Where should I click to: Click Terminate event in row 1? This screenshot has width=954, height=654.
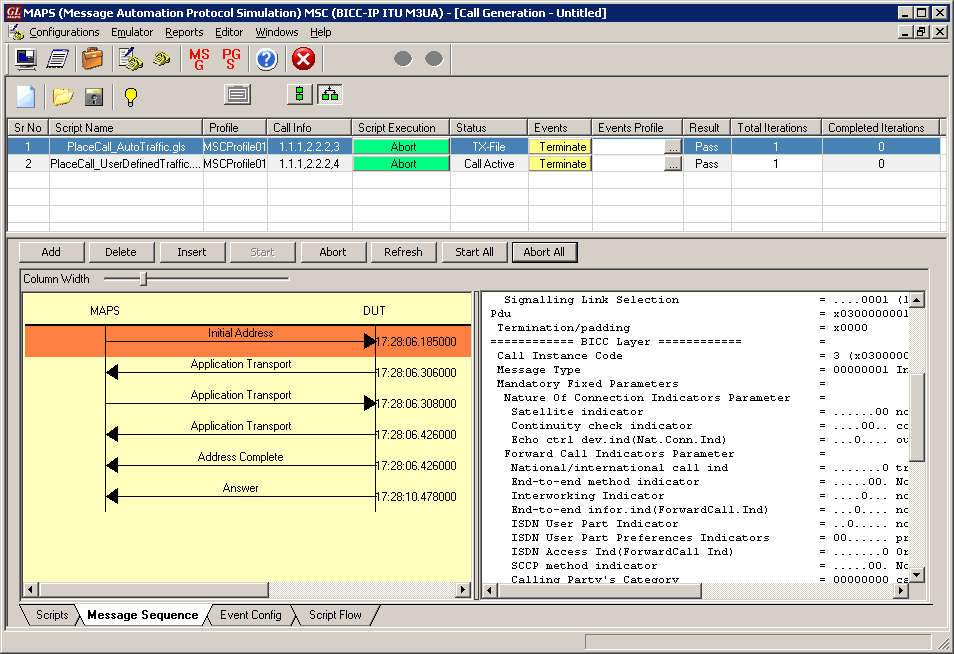click(x=560, y=147)
